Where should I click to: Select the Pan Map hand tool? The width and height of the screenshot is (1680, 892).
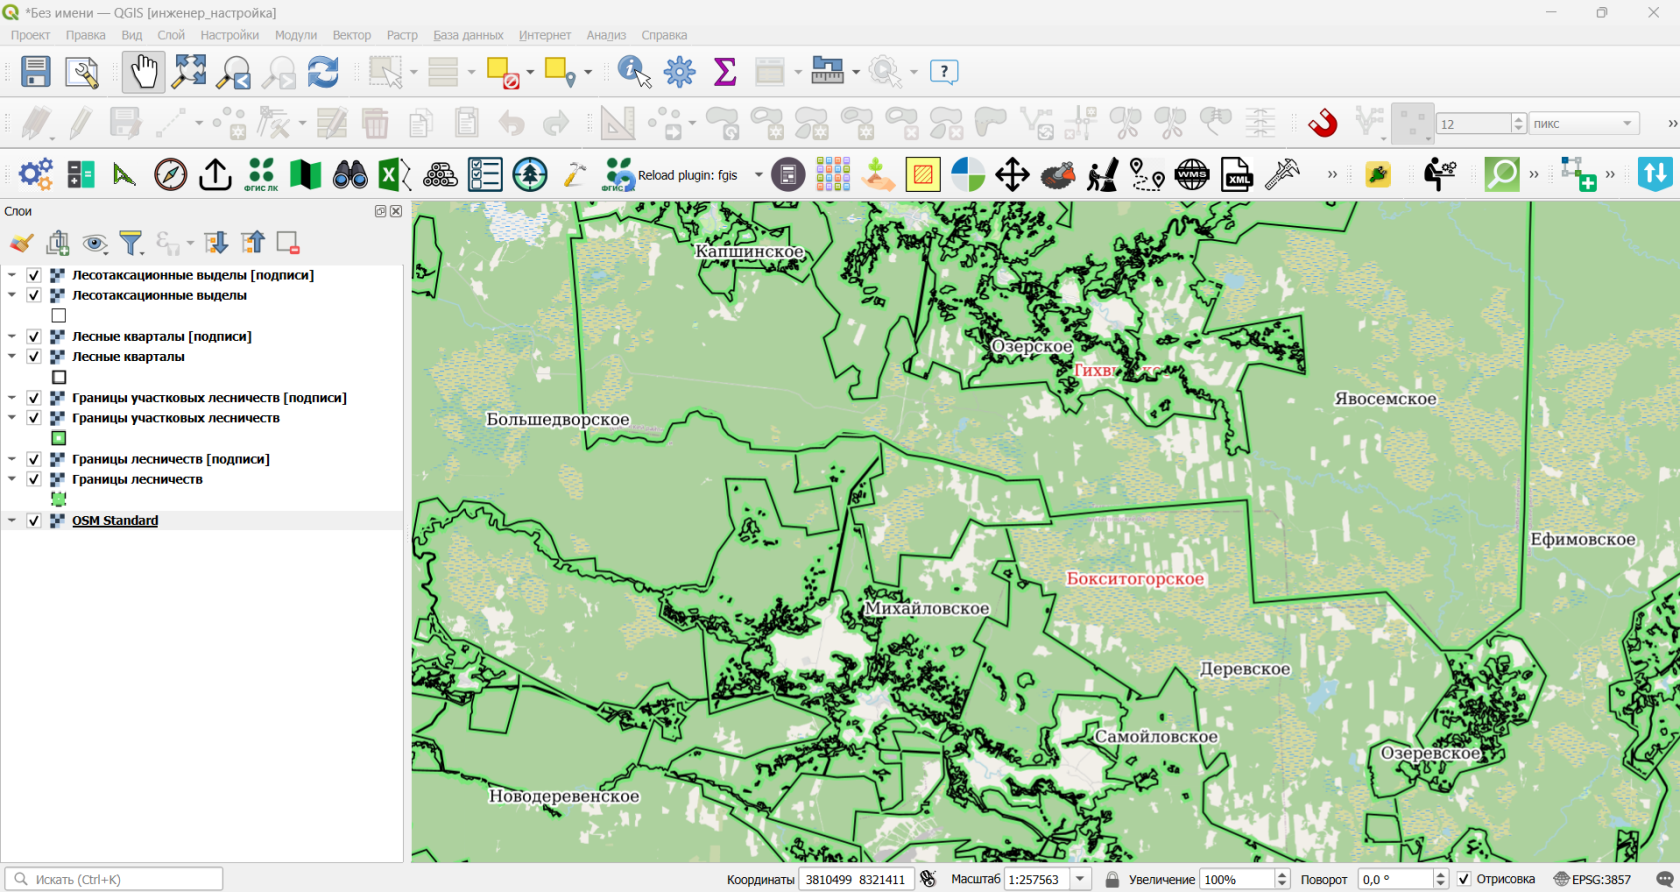tap(144, 72)
